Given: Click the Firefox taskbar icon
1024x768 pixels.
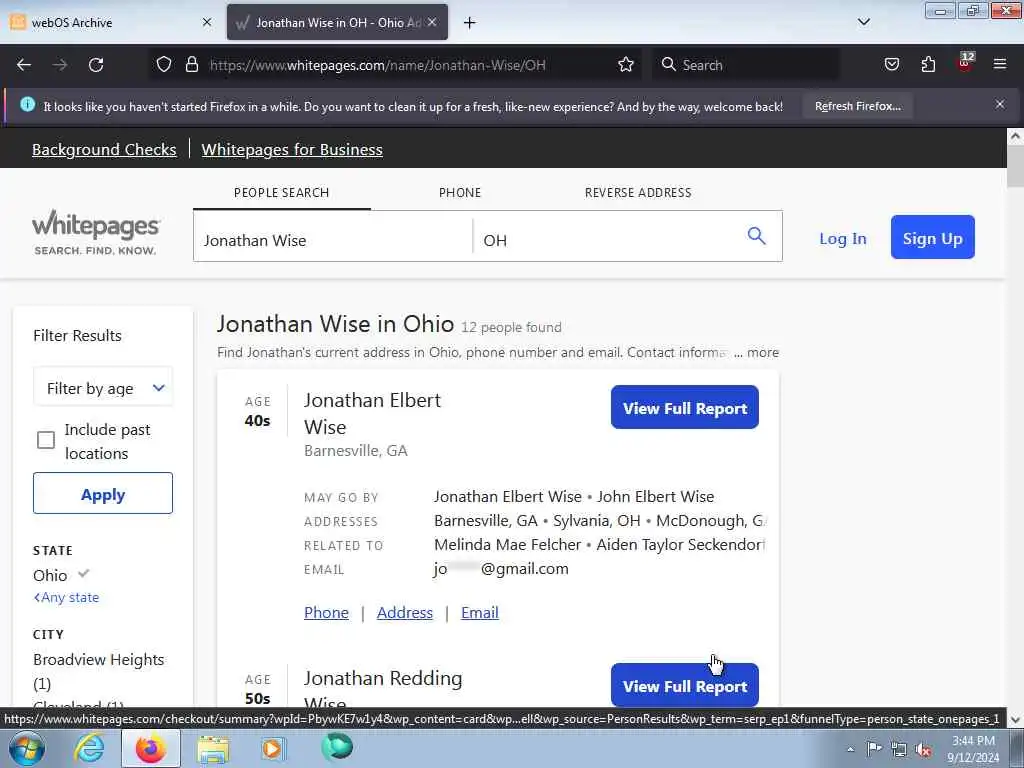Looking at the screenshot, I should pyautogui.click(x=150, y=748).
